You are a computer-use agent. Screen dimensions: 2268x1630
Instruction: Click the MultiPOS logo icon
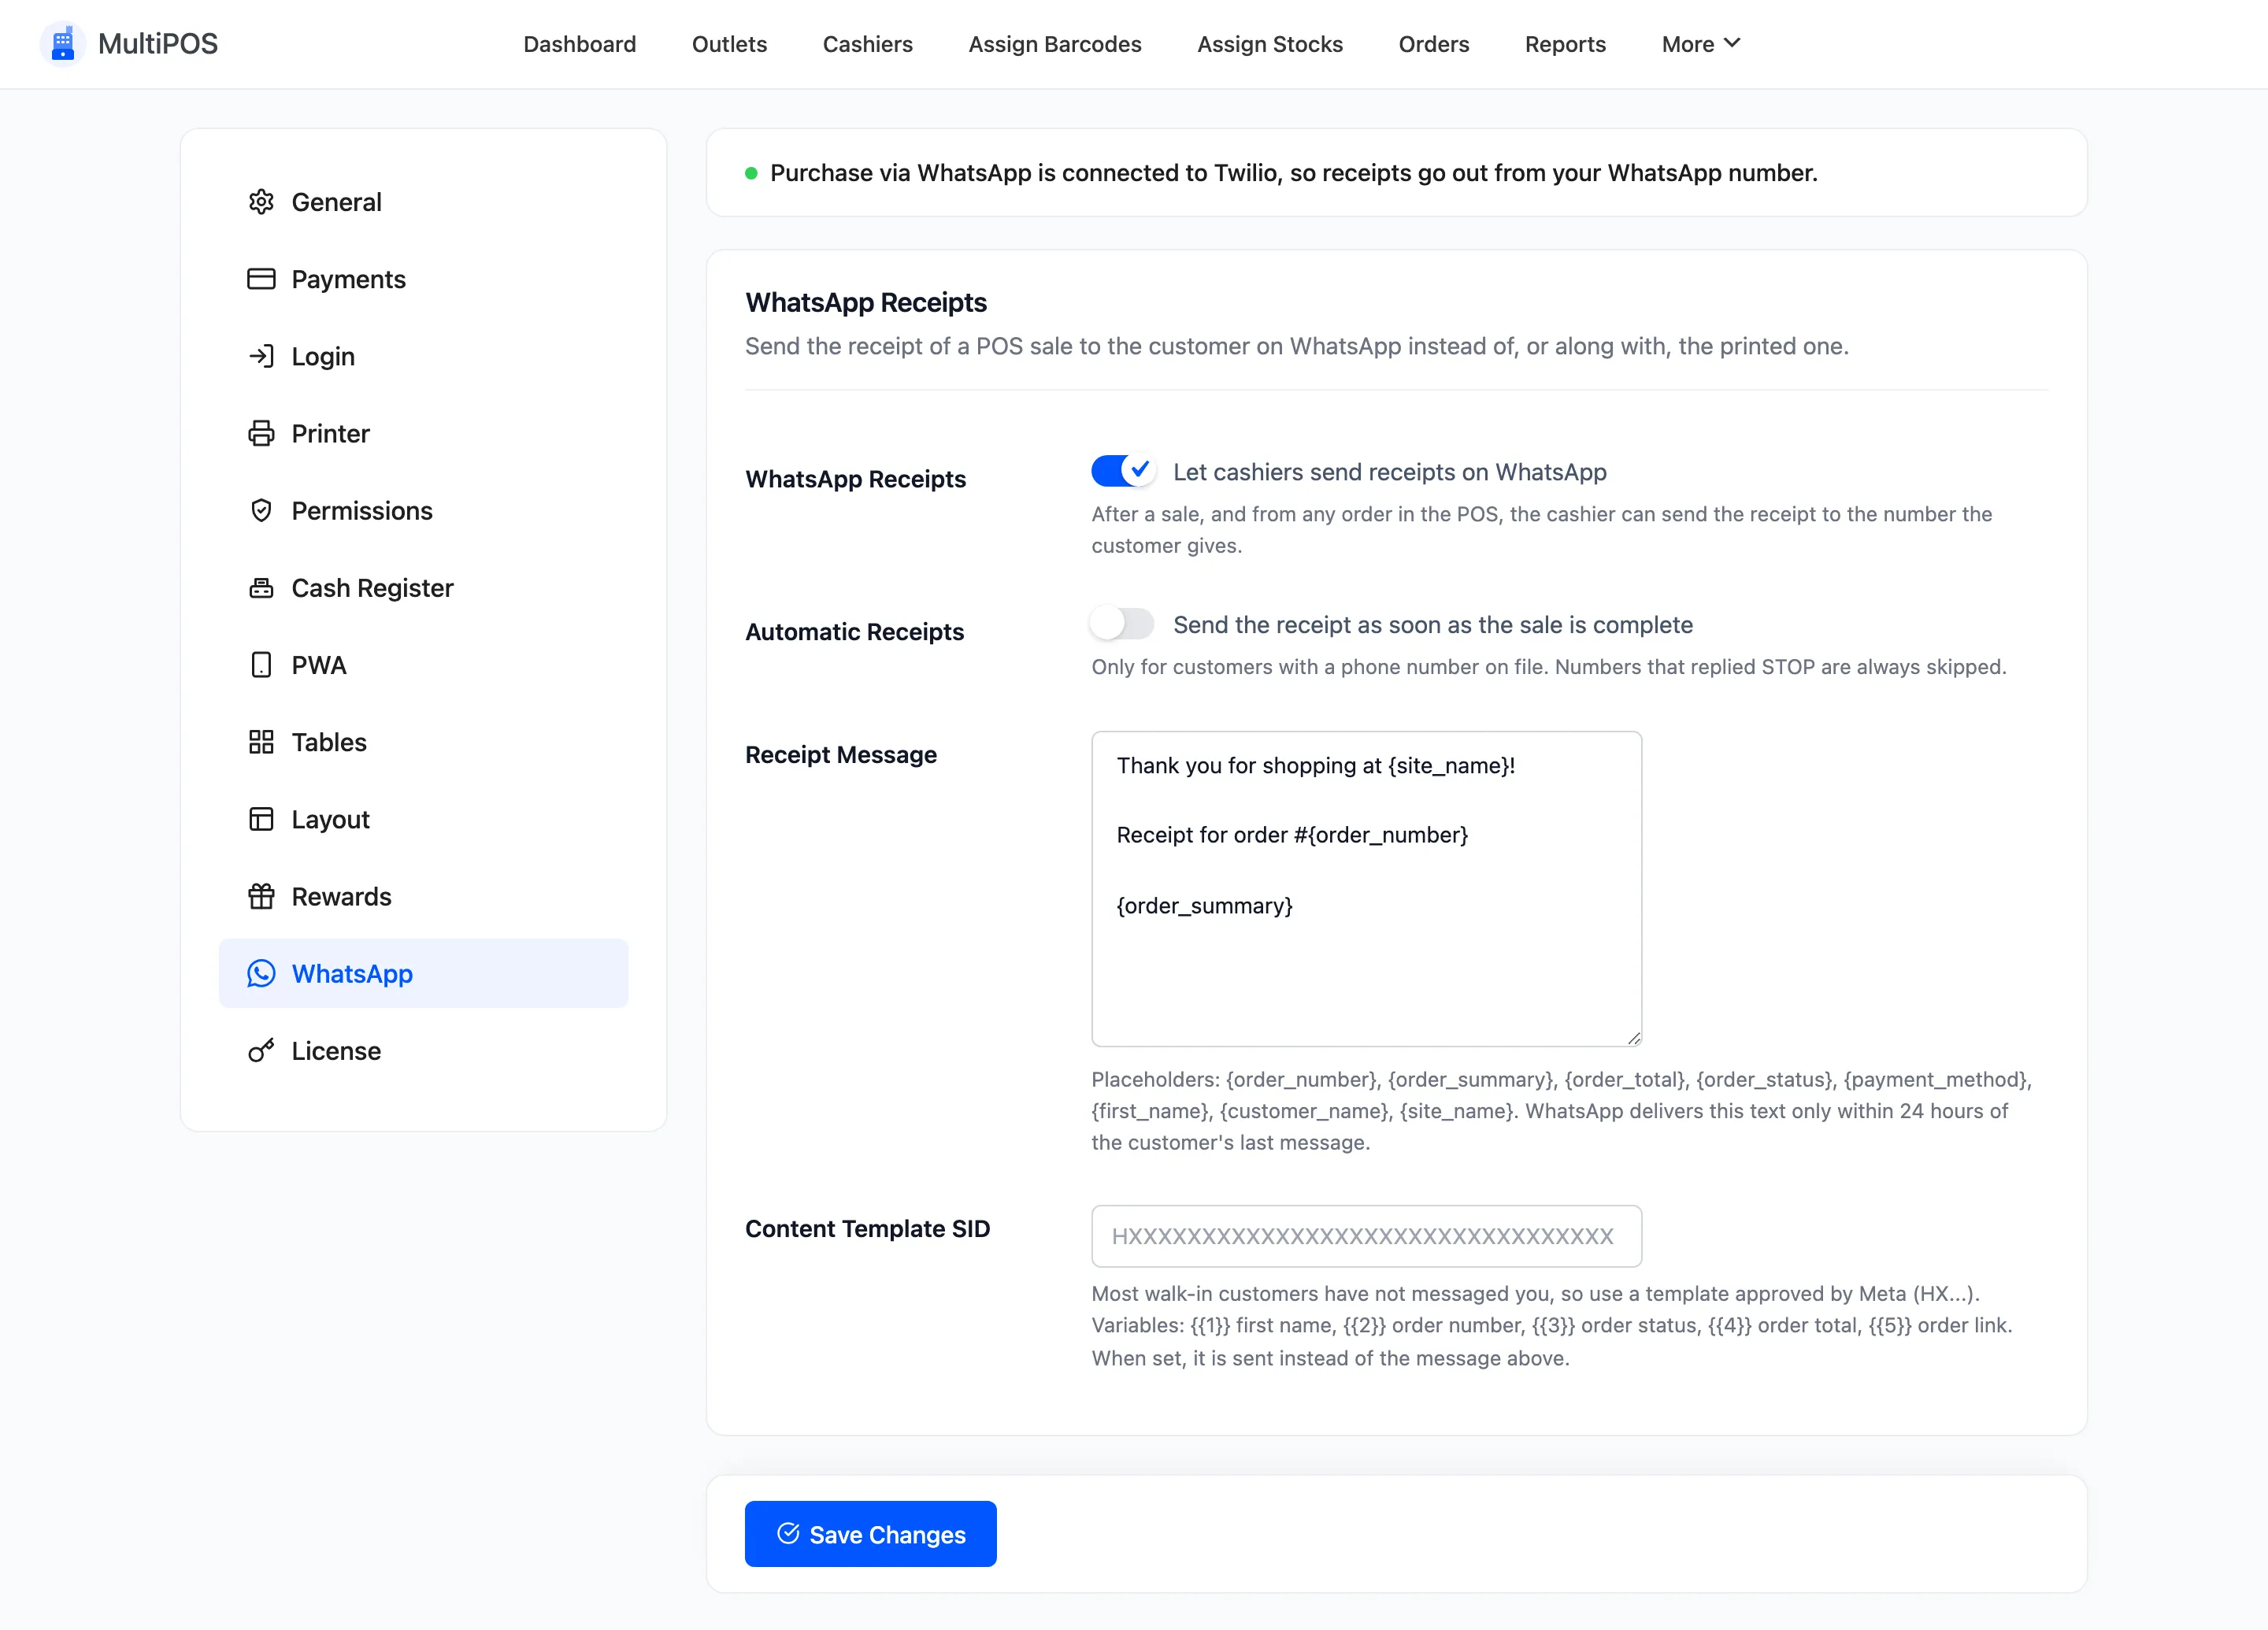[x=62, y=44]
